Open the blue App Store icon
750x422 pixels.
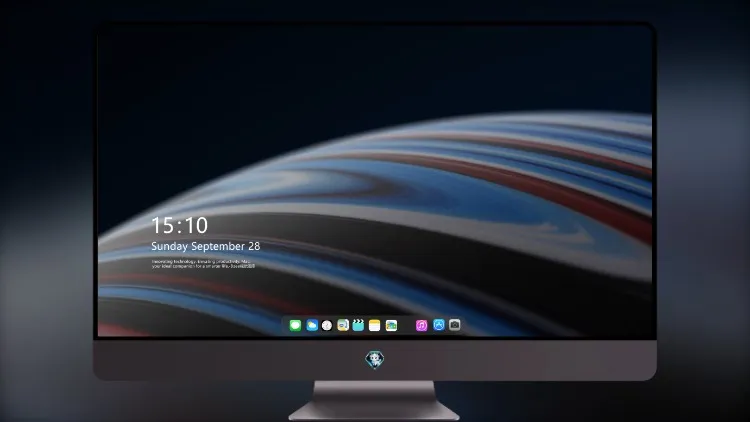point(439,325)
